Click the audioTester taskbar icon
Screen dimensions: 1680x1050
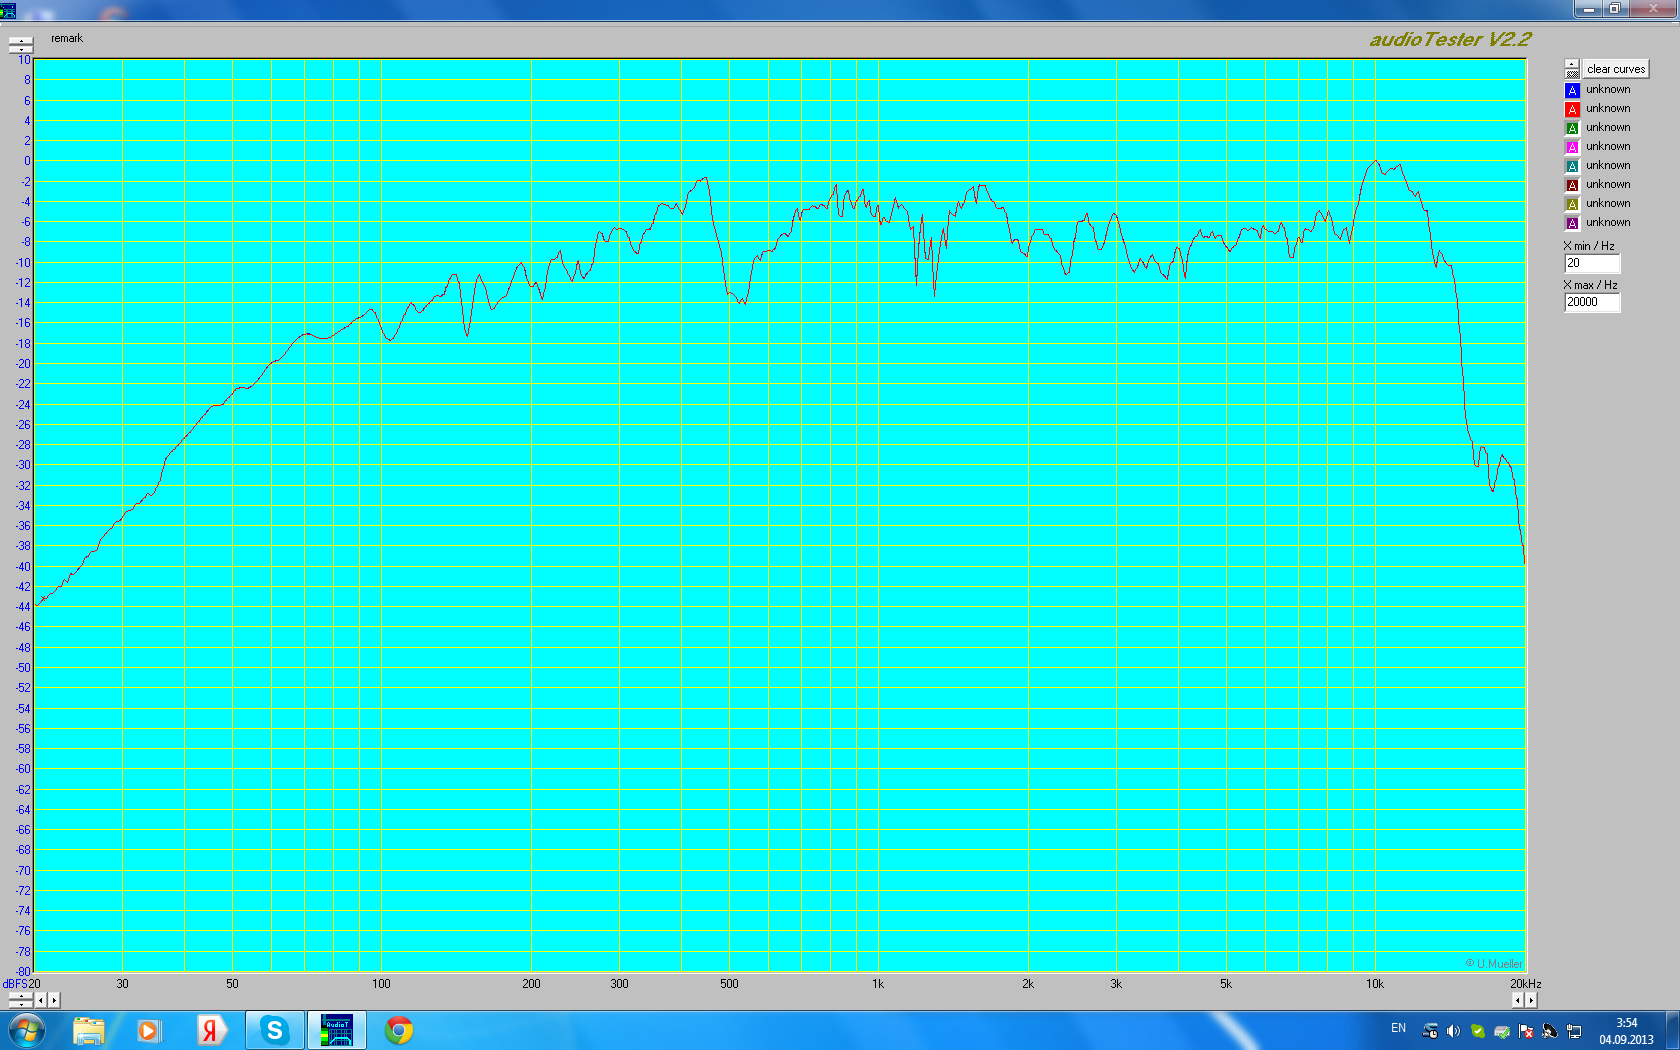[x=336, y=1030]
